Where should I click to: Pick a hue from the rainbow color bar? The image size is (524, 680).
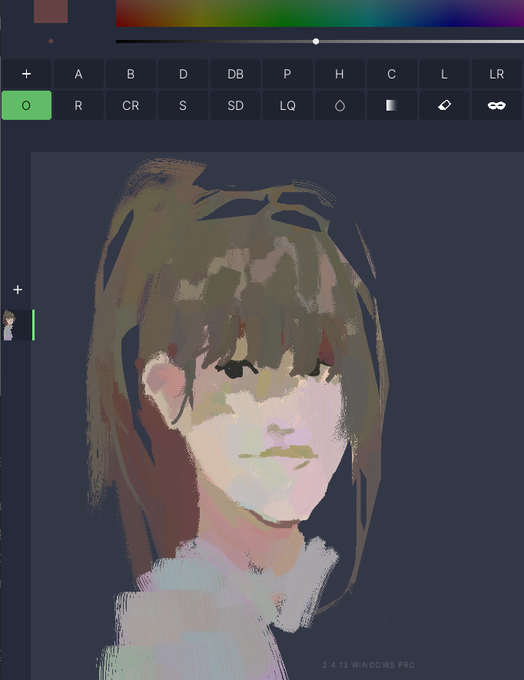tap(320, 13)
